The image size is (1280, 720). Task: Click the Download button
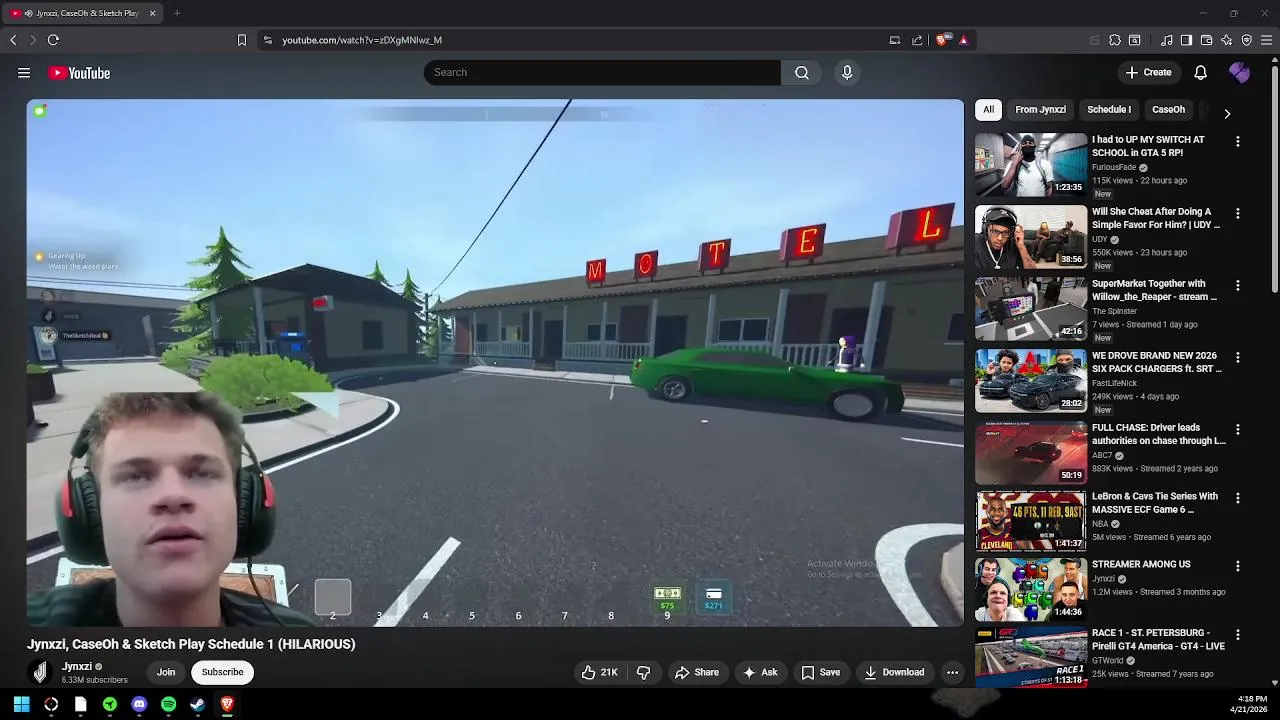(894, 672)
